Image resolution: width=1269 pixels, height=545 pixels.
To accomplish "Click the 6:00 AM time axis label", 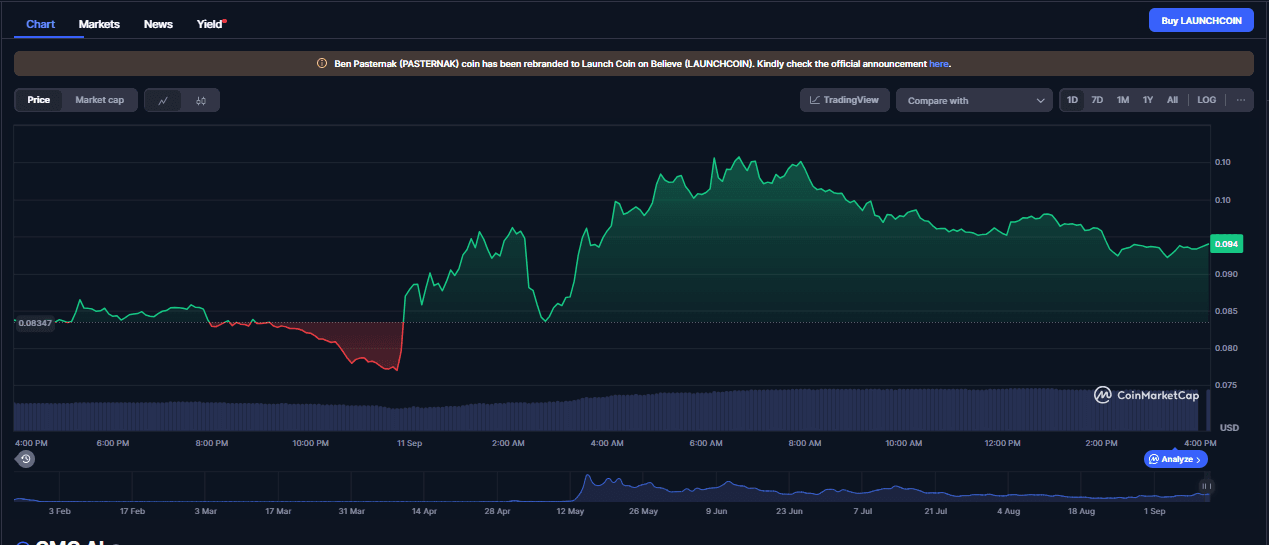I will click(706, 442).
